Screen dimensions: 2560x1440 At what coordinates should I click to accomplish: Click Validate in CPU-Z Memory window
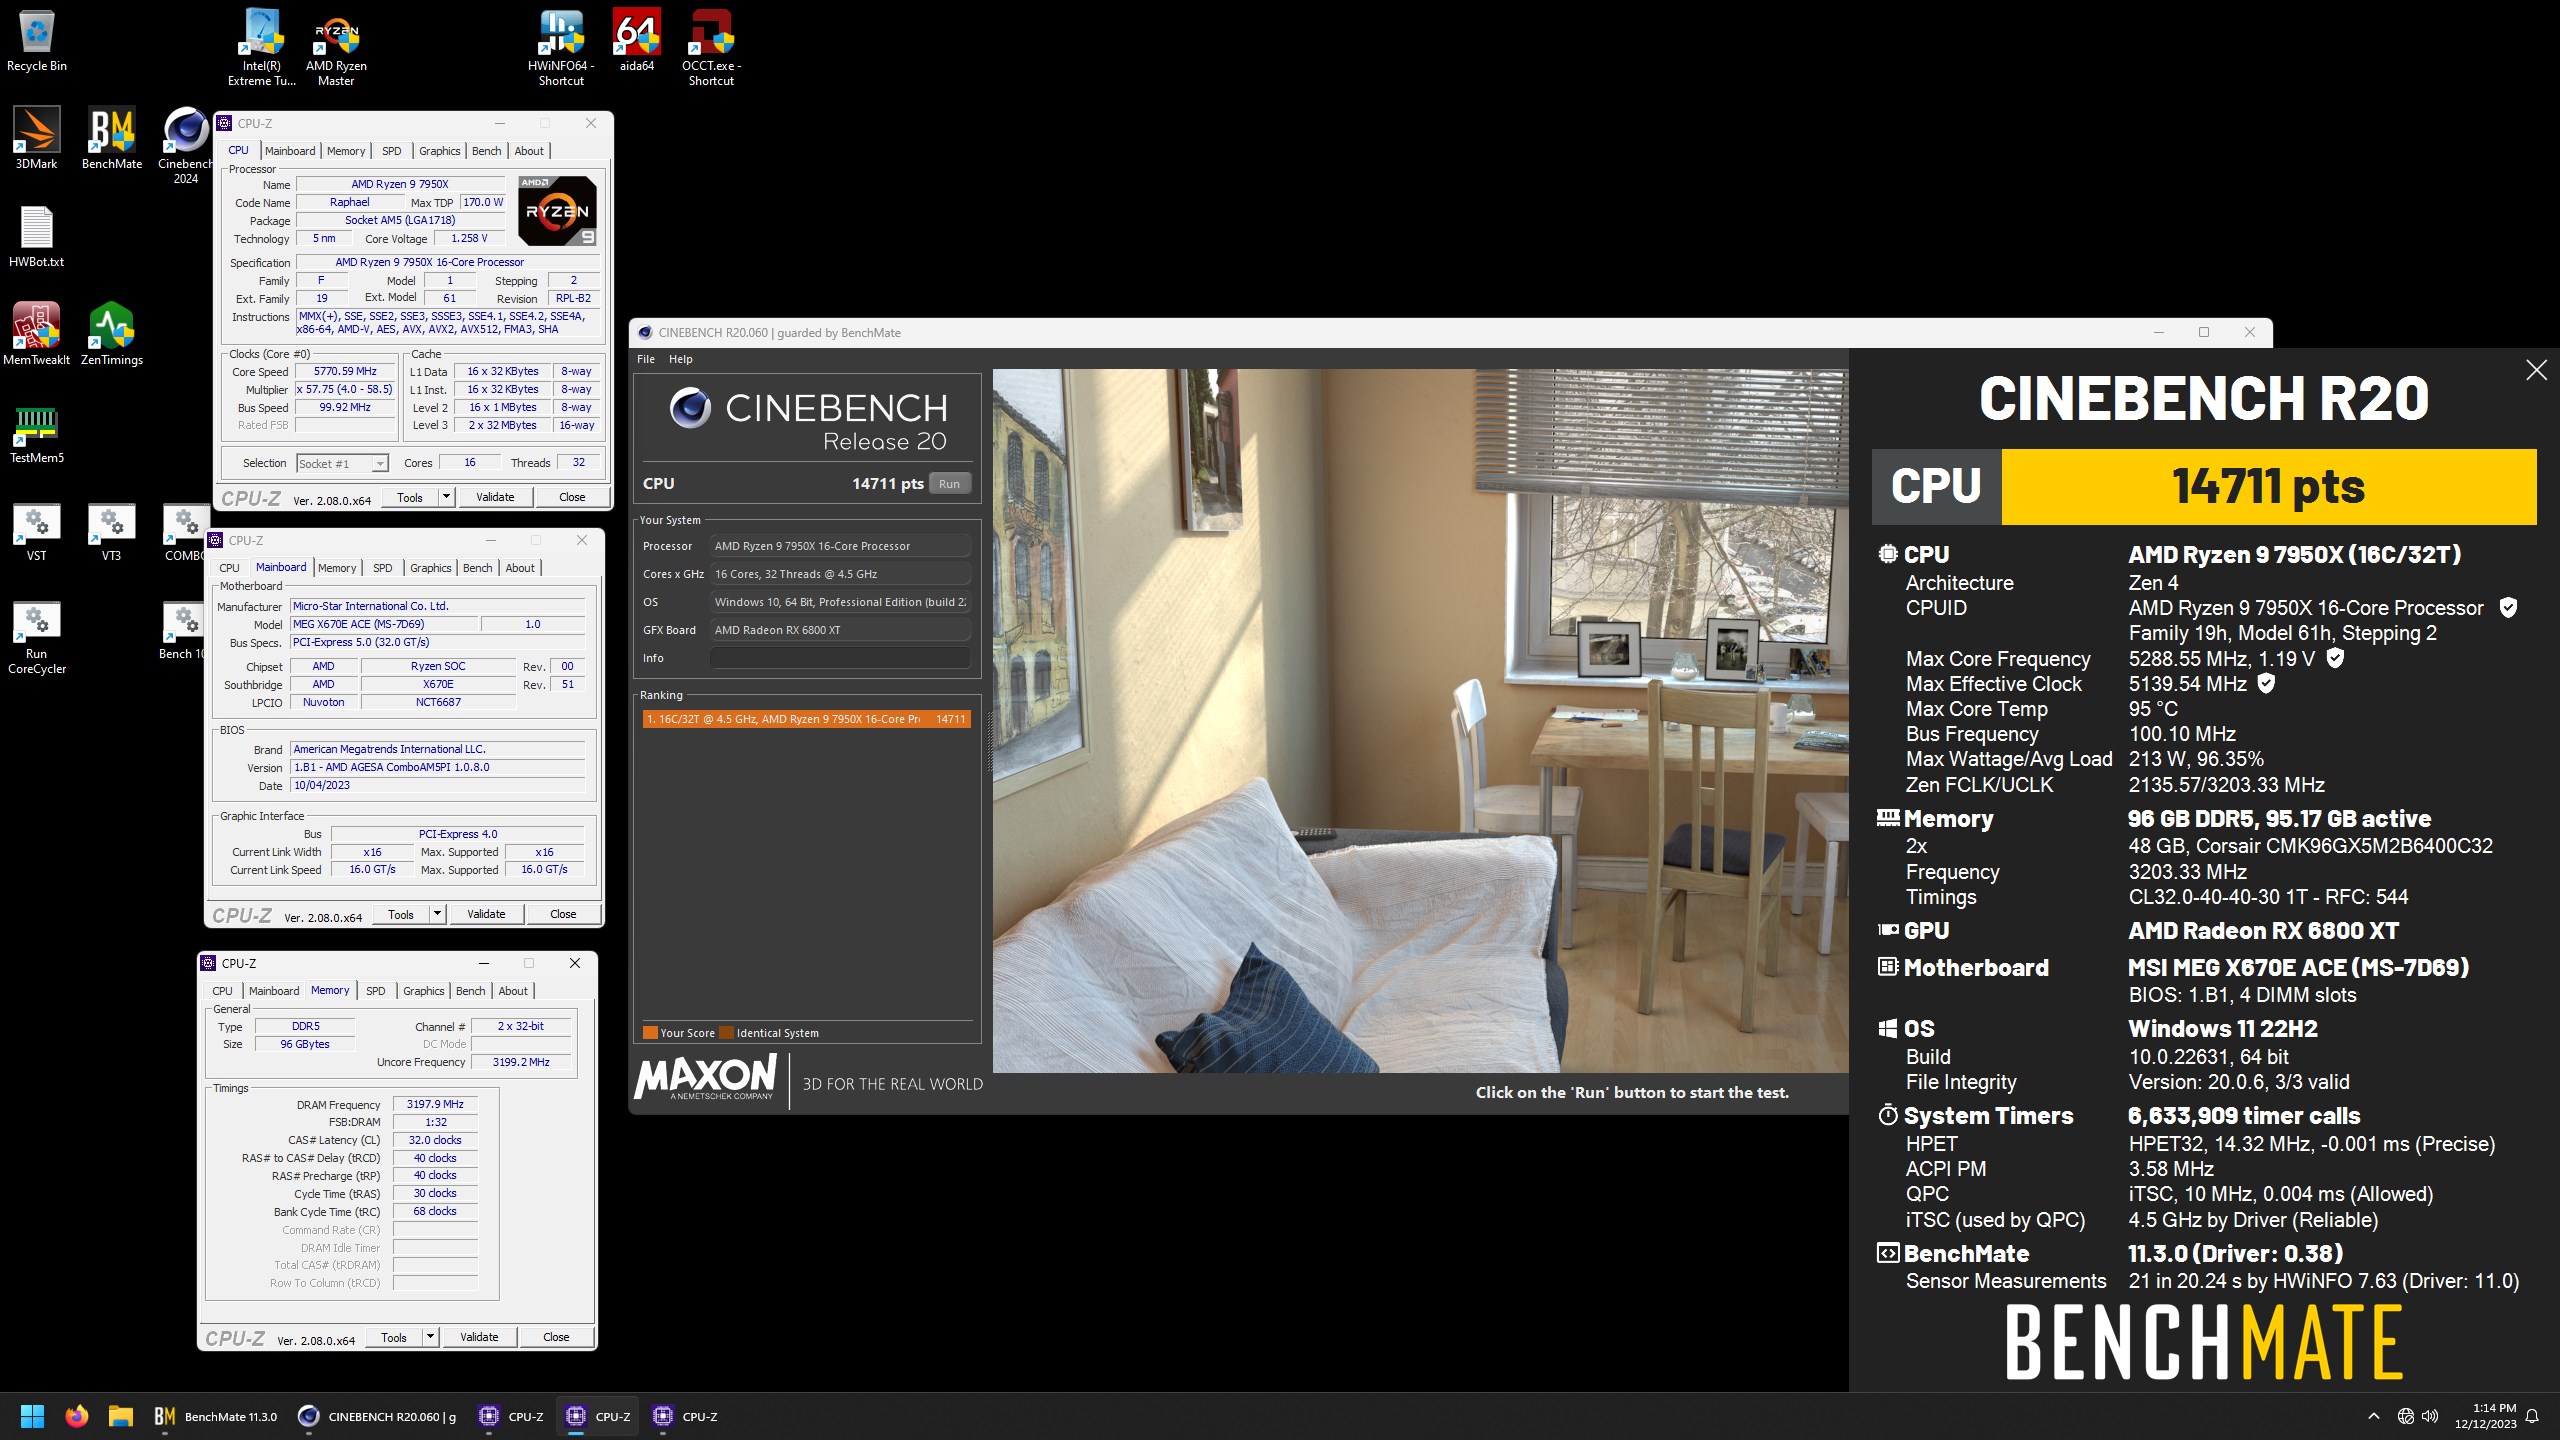pyautogui.click(x=479, y=1337)
